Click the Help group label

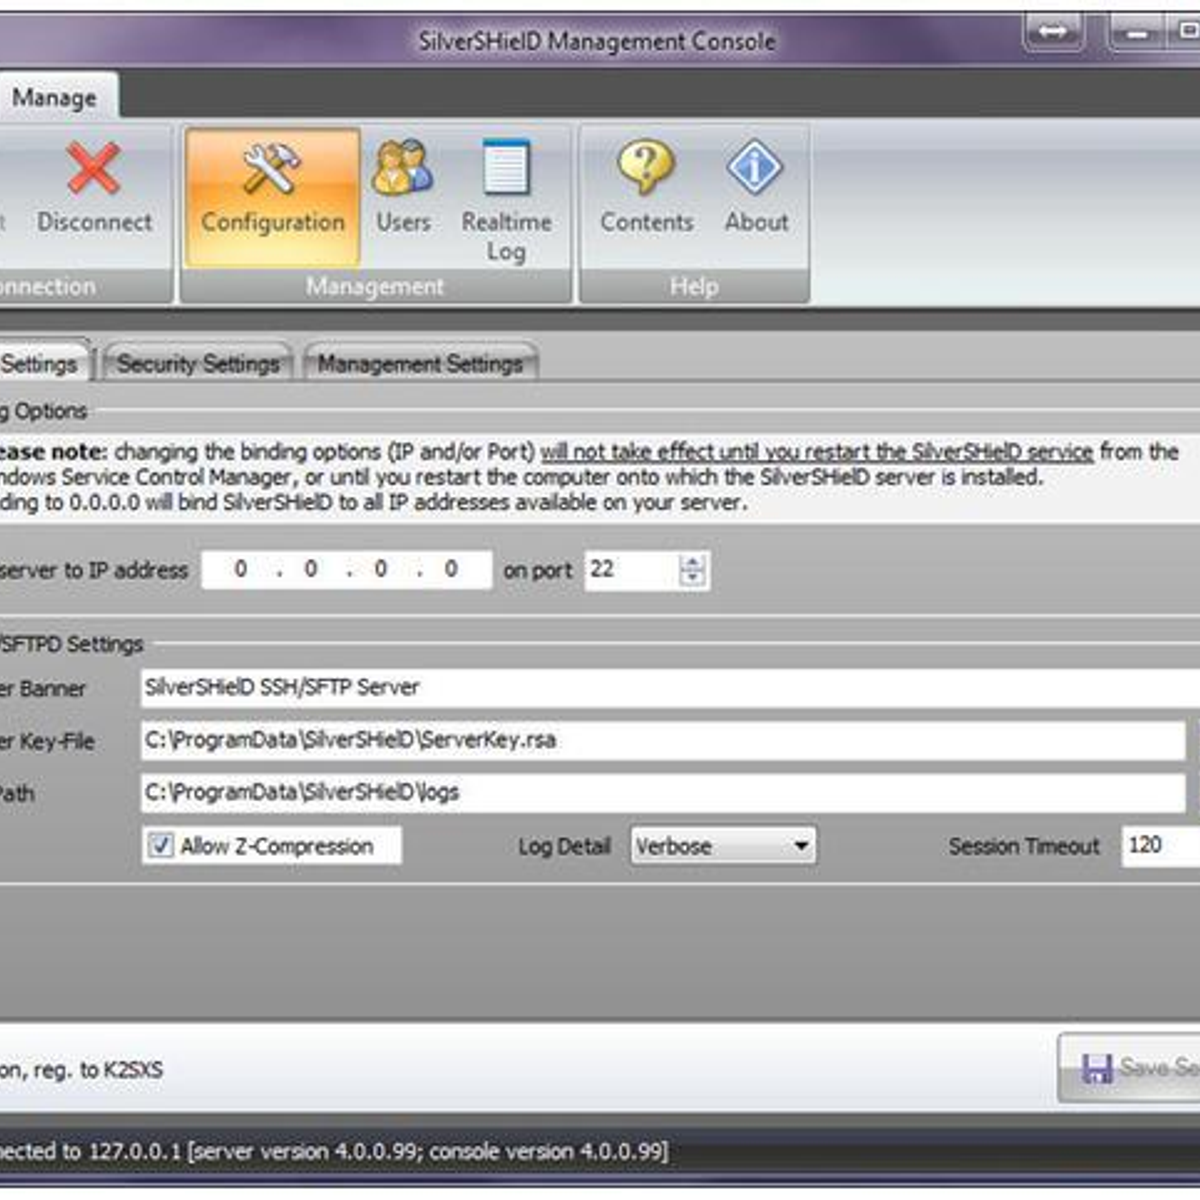694,287
